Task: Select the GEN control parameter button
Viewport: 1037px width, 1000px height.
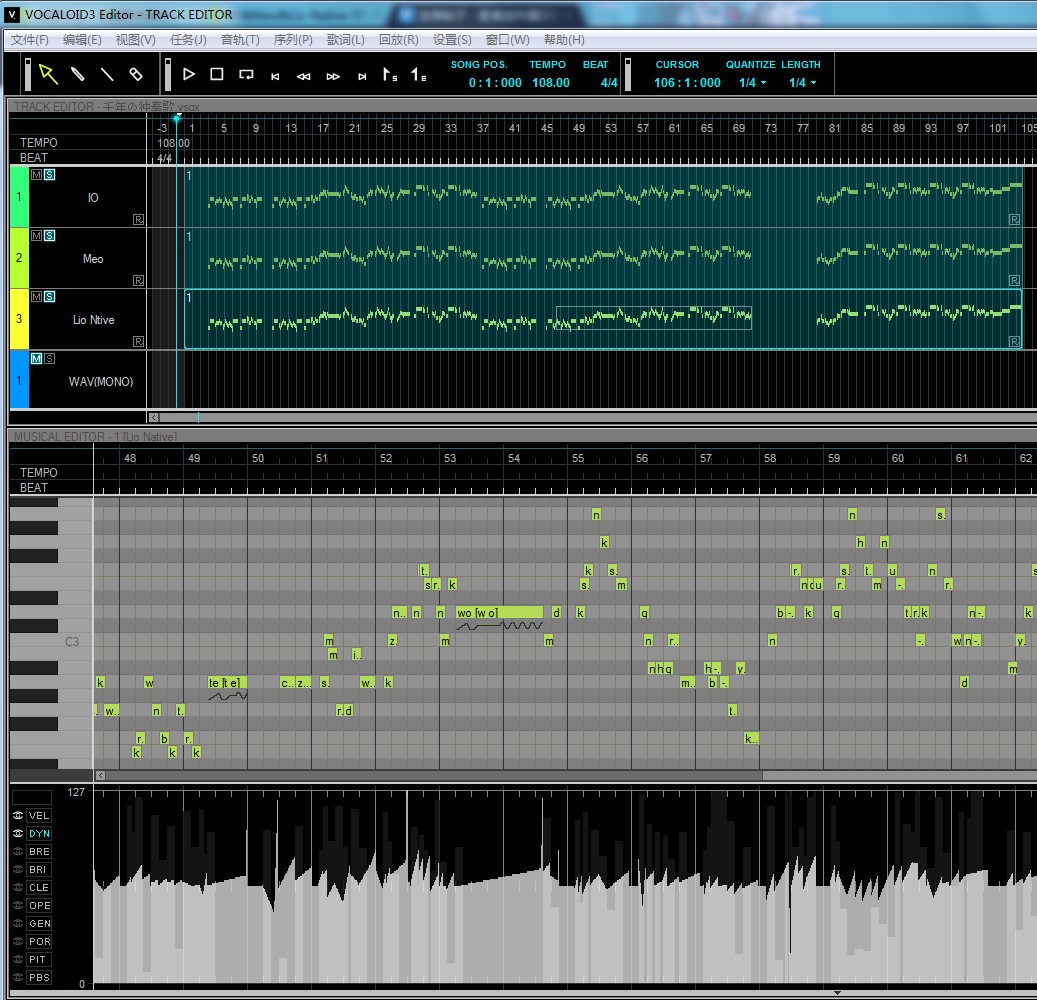Action: [x=39, y=923]
